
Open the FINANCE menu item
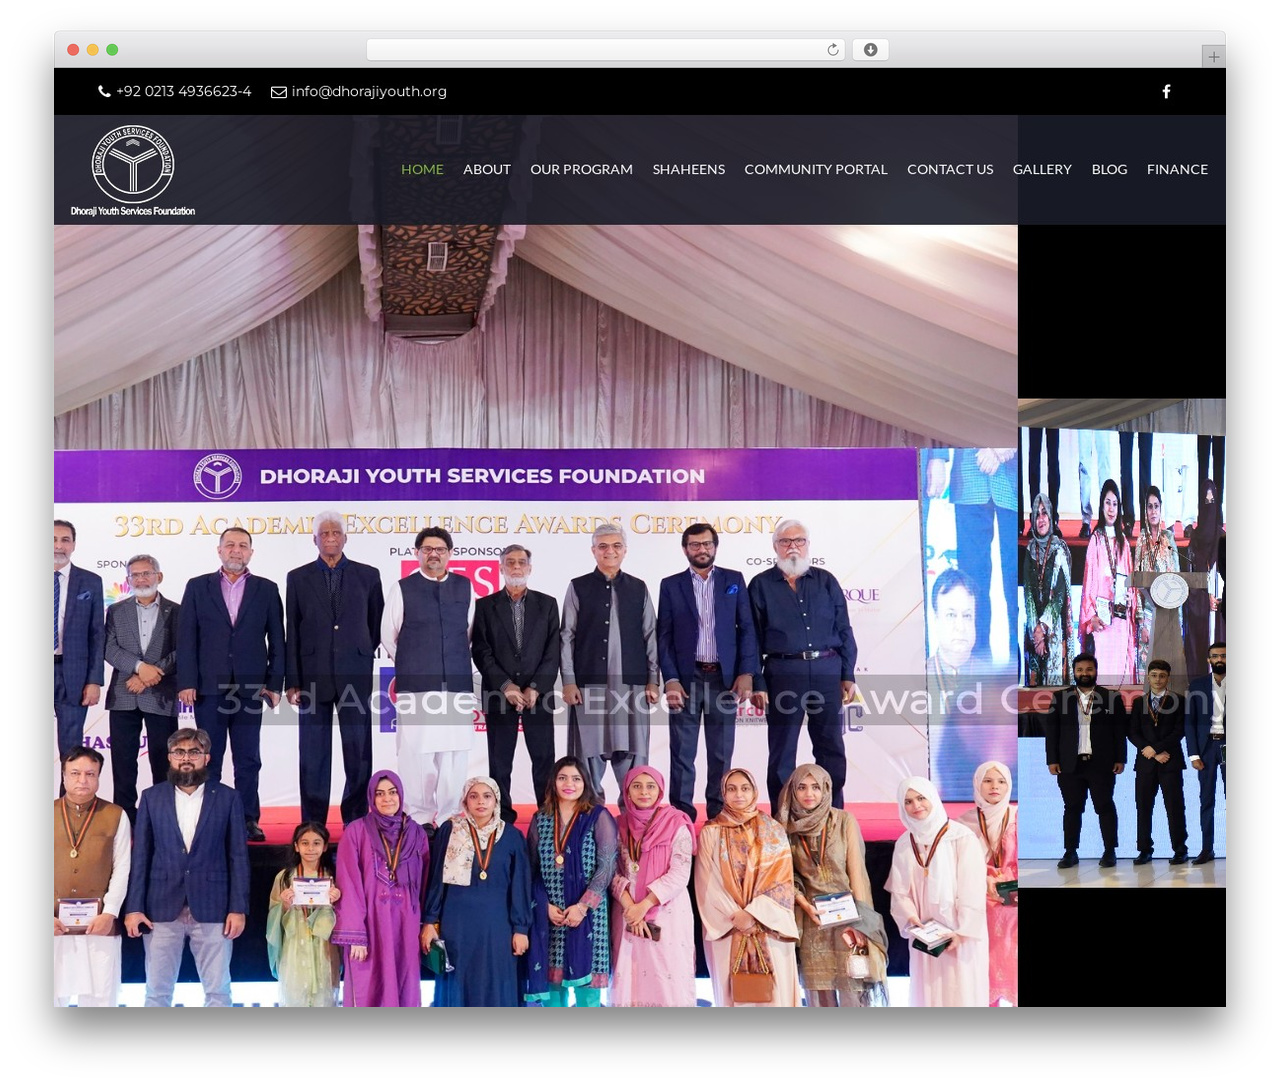[x=1177, y=169]
